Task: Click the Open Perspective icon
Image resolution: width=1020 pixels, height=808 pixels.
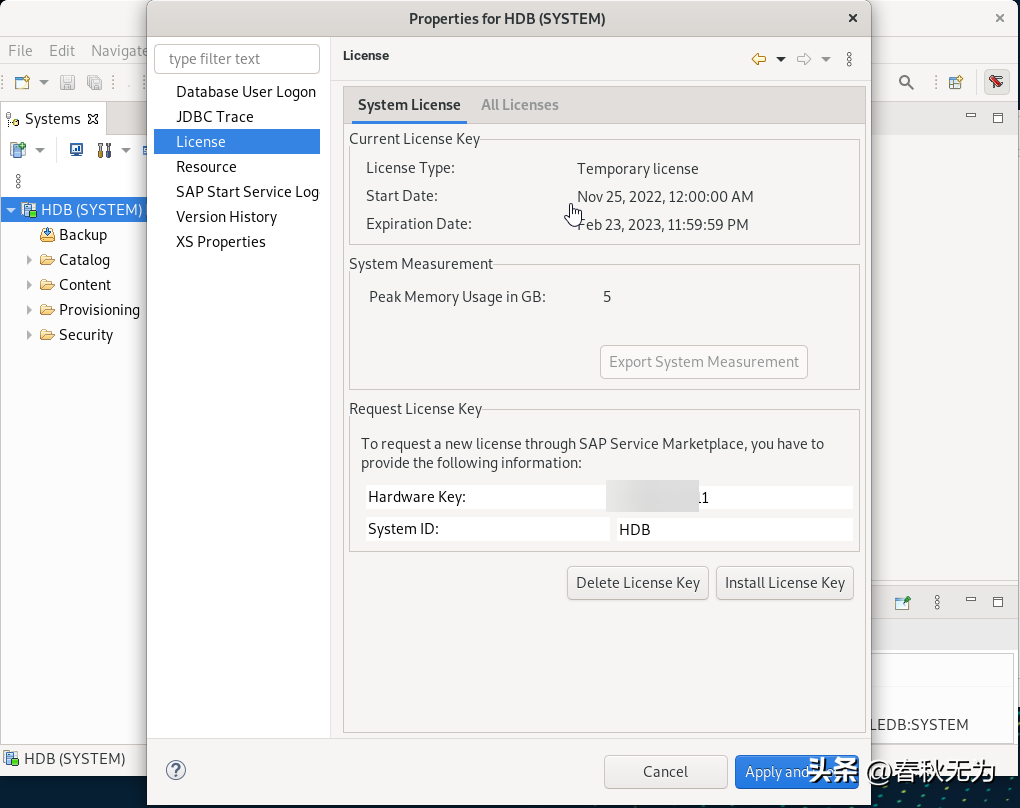Action: tap(956, 83)
